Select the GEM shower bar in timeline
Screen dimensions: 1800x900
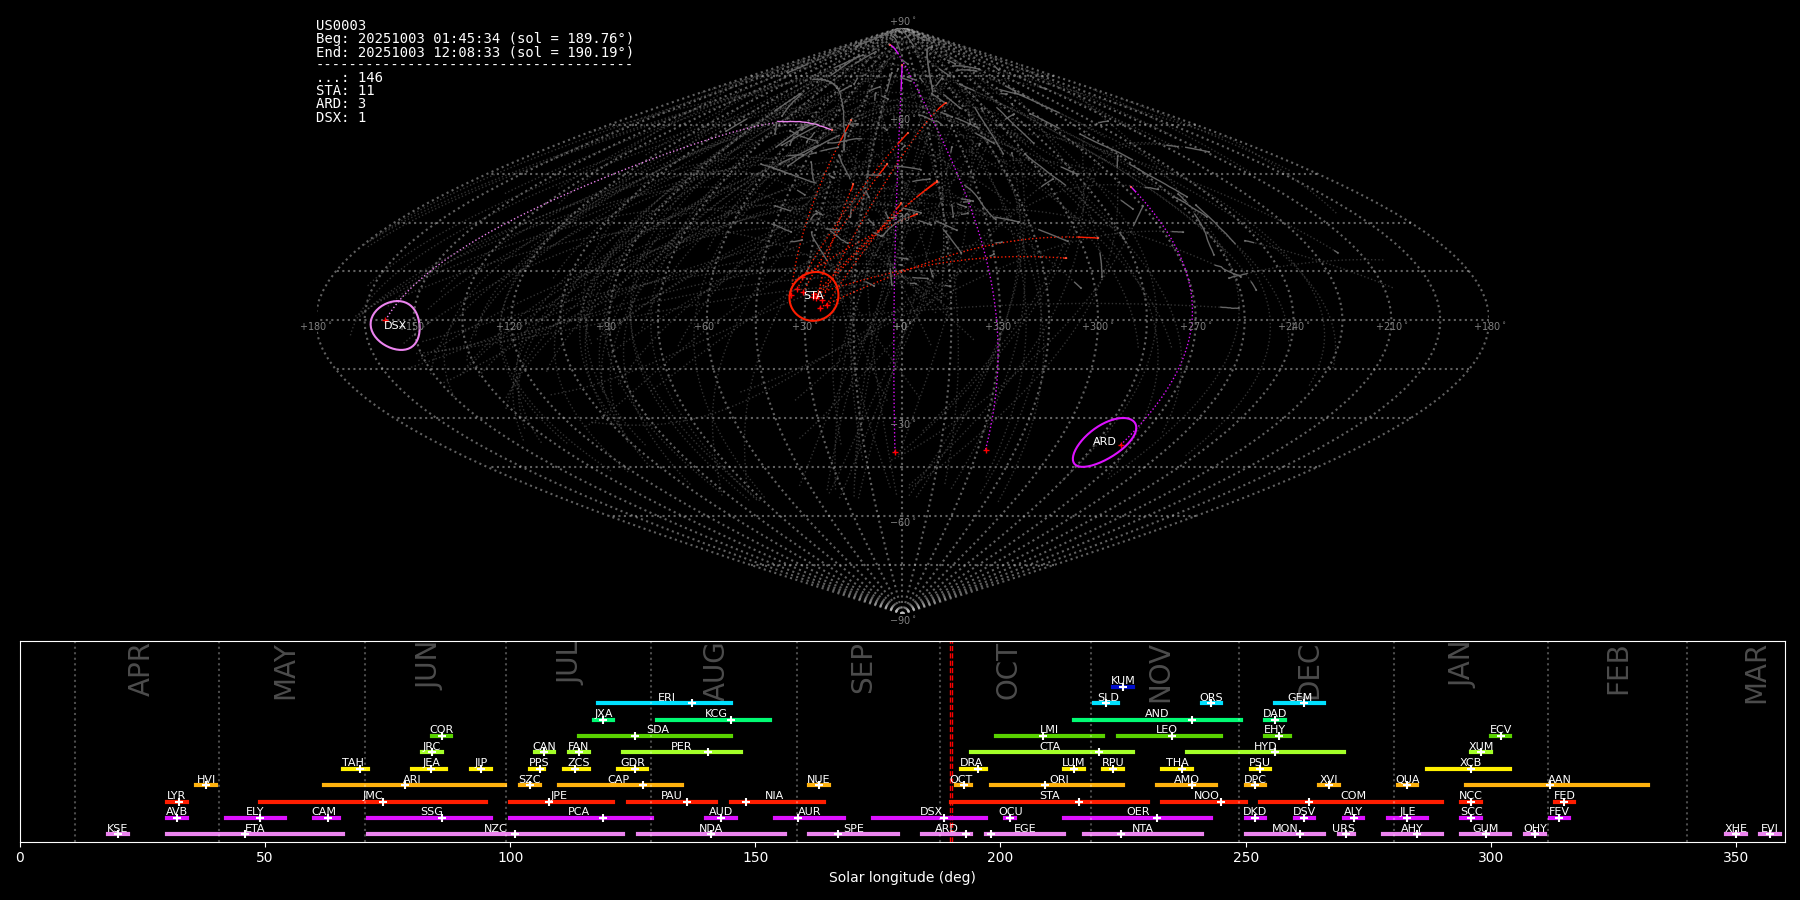coord(1299,703)
